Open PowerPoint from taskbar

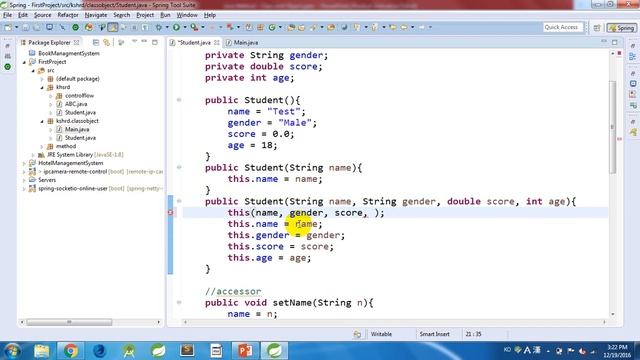(x=245, y=351)
